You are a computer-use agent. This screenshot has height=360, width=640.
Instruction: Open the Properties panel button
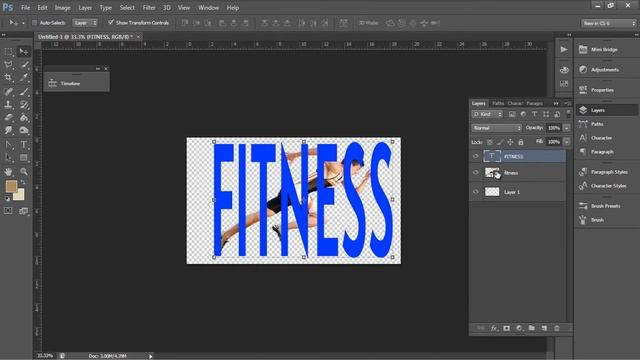pos(602,90)
